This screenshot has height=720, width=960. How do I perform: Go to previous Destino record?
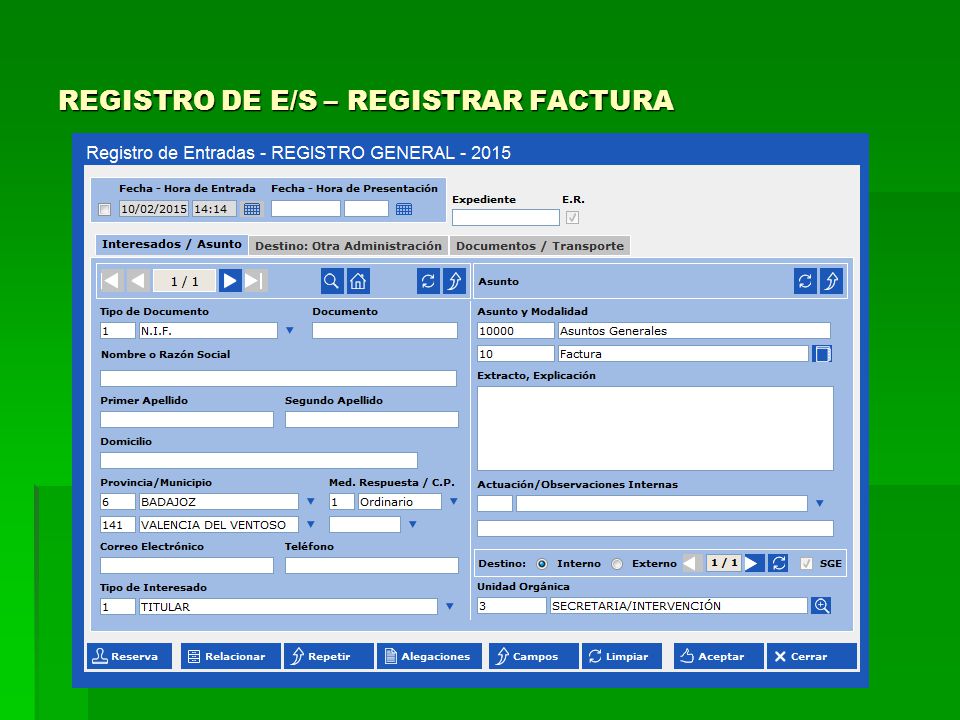point(692,563)
